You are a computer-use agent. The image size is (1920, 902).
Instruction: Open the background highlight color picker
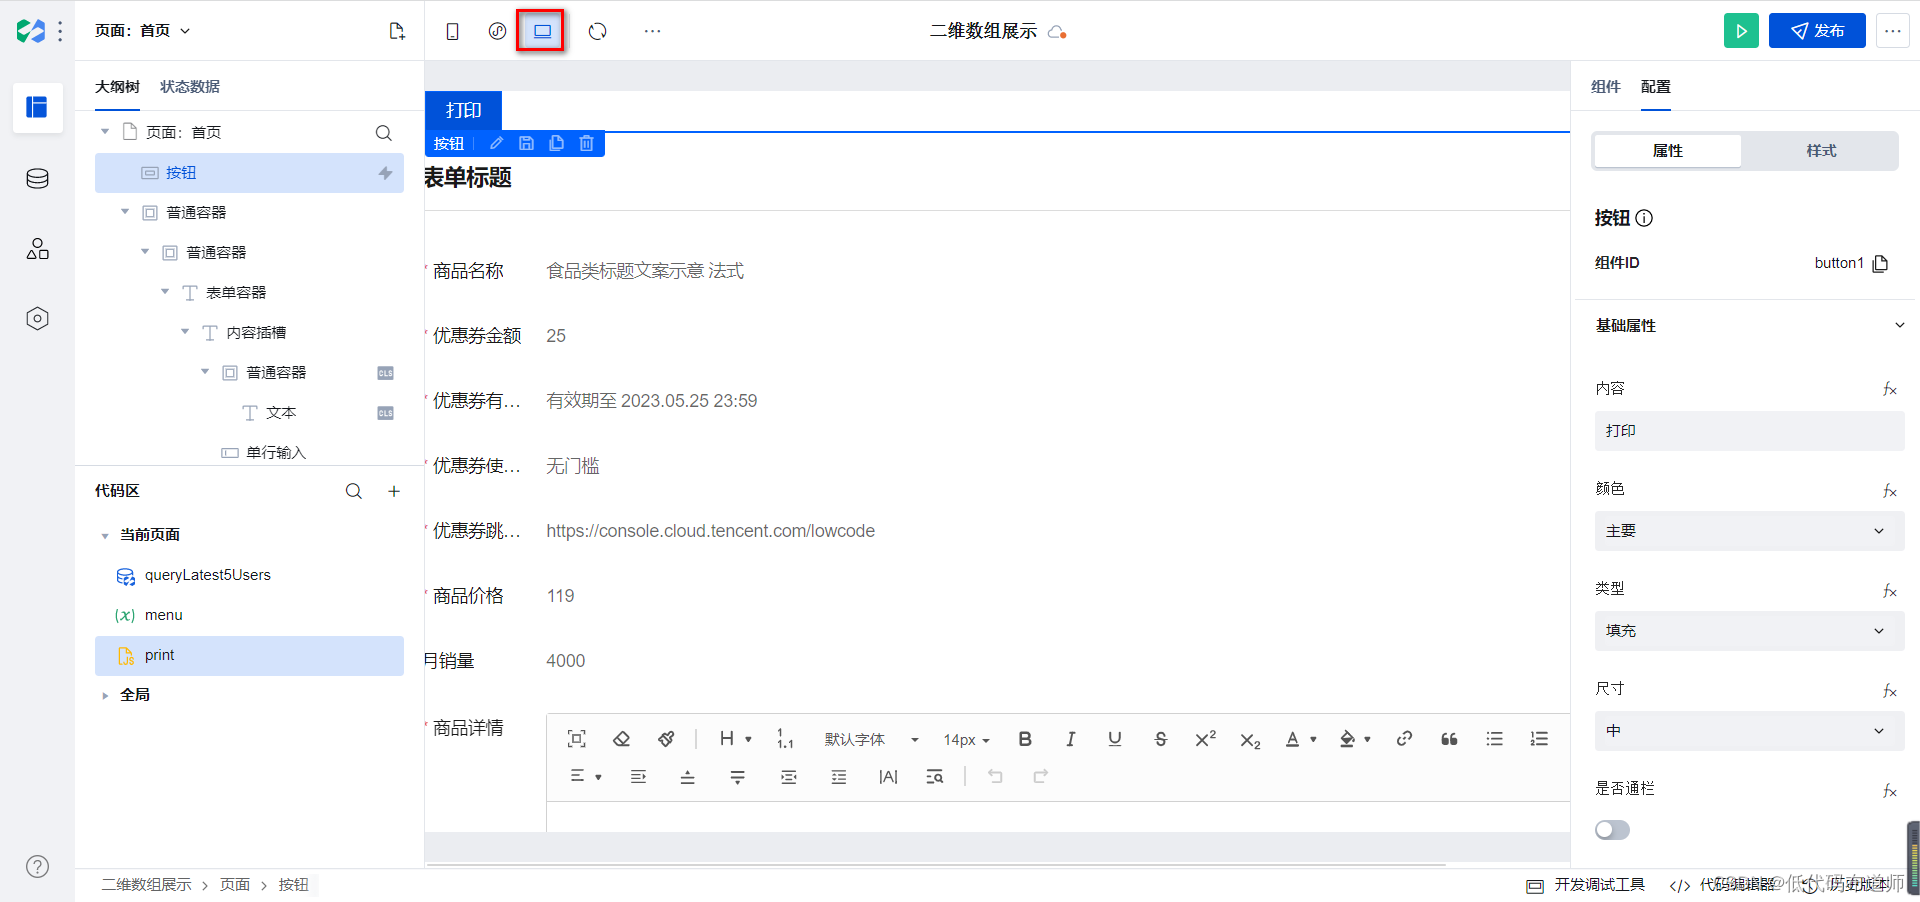point(1354,739)
